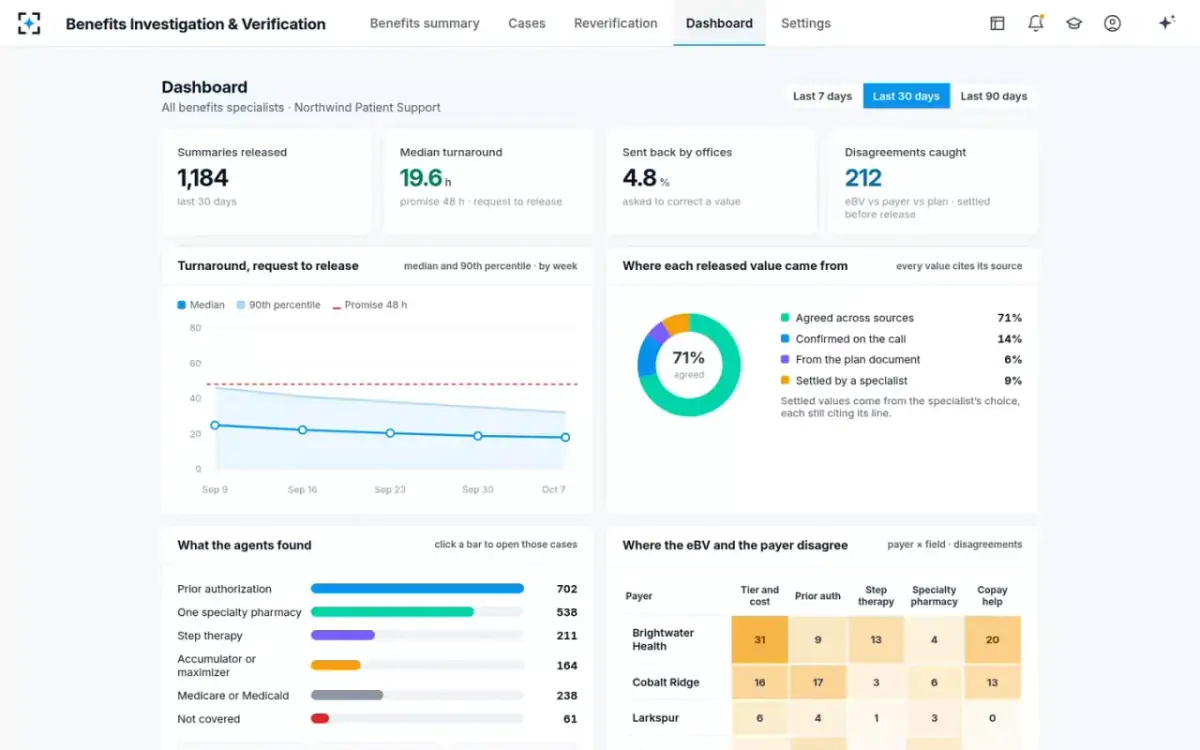Click Brightwater Health Tier and cost cell 31
The height and width of the screenshot is (750, 1200).
click(x=760, y=640)
